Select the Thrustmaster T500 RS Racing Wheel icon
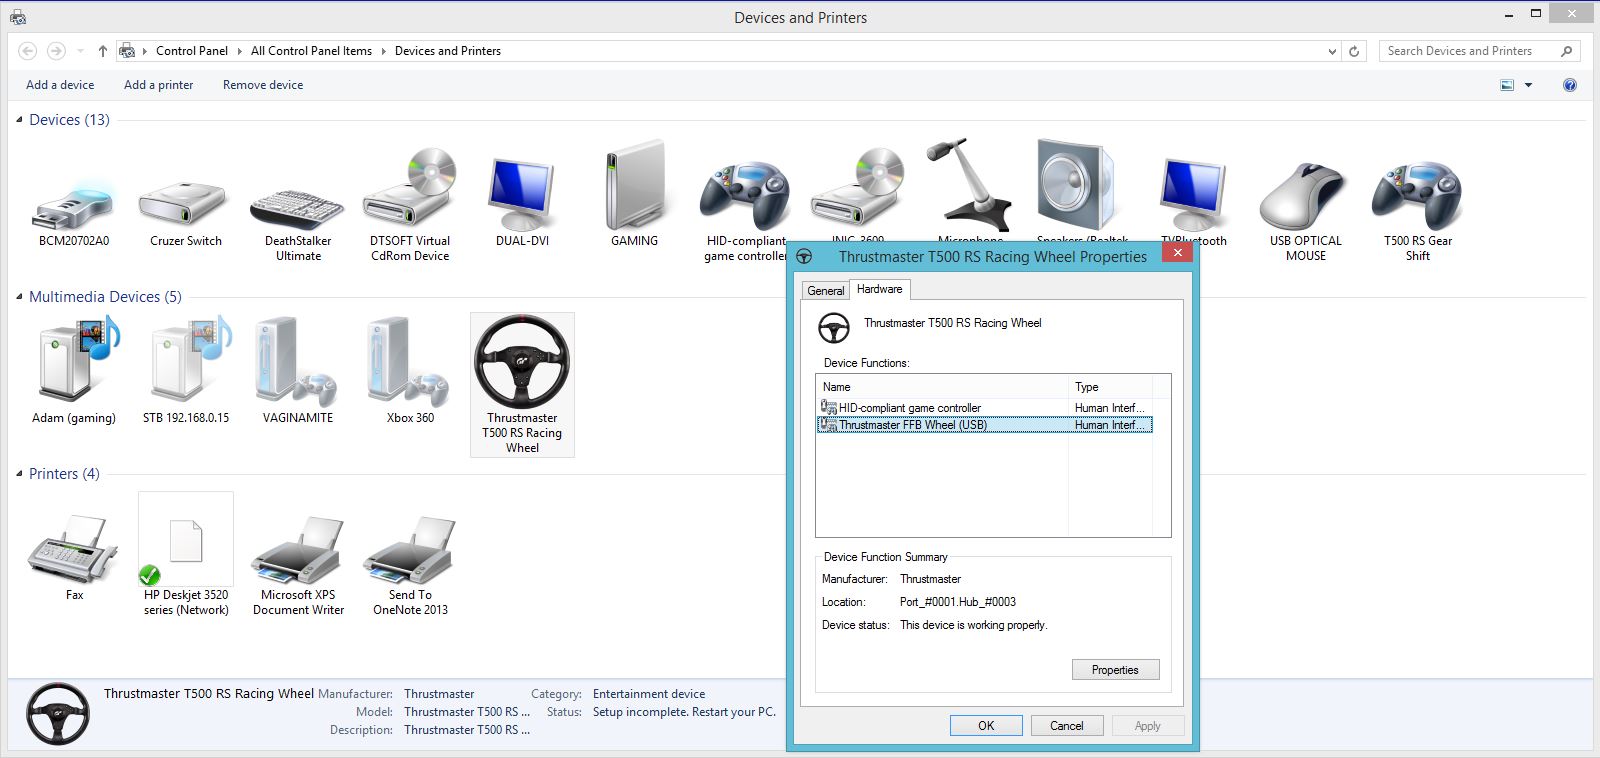Viewport: 1600px width, 758px height. click(522, 362)
